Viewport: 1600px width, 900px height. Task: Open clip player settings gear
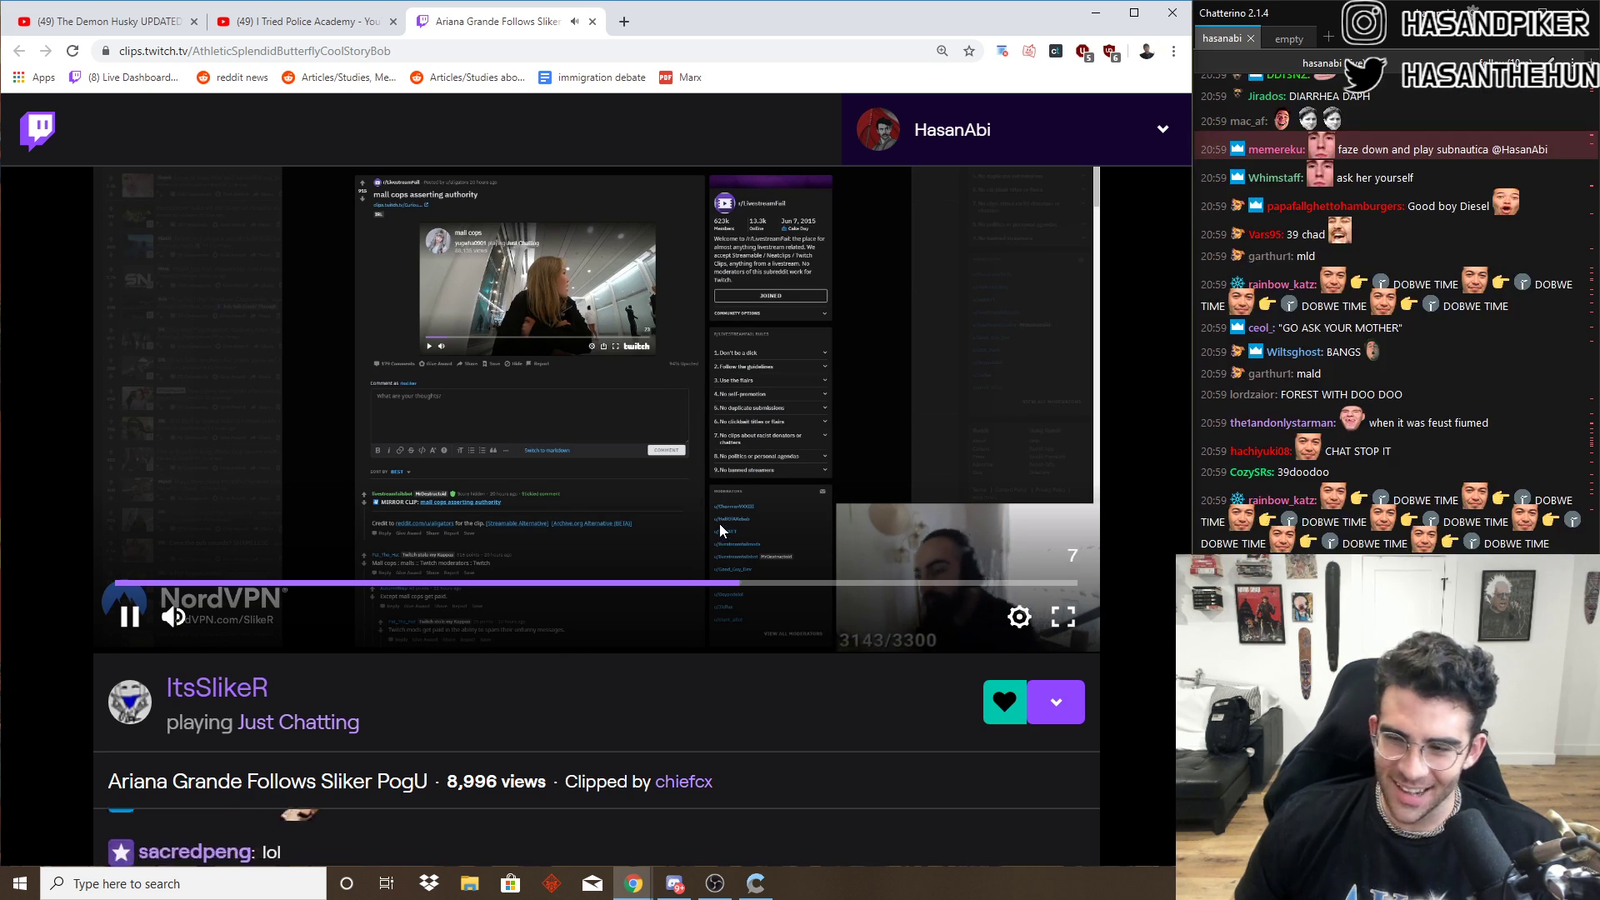point(1019,617)
